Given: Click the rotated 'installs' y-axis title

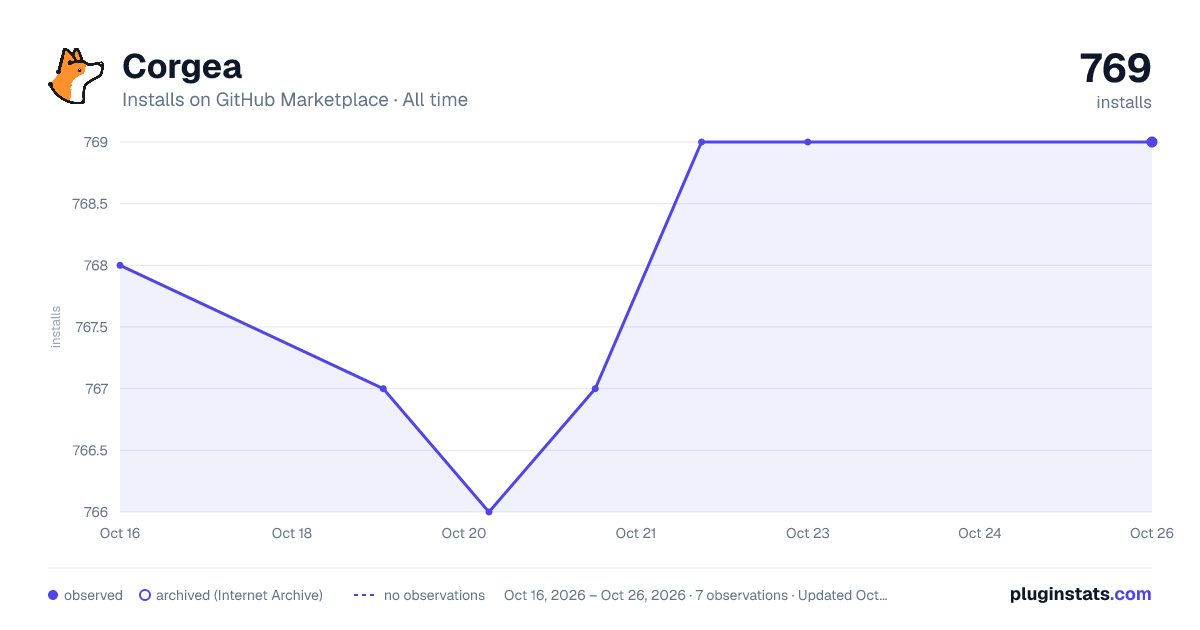Looking at the screenshot, I should point(56,327).
